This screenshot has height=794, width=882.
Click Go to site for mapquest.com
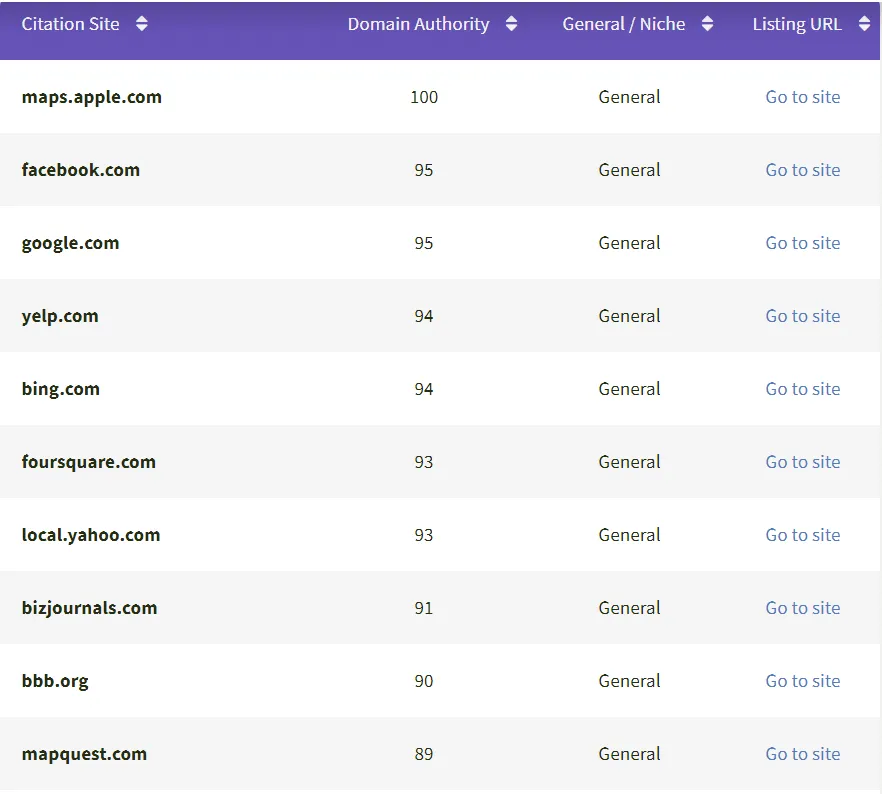(x=802, y=754)
